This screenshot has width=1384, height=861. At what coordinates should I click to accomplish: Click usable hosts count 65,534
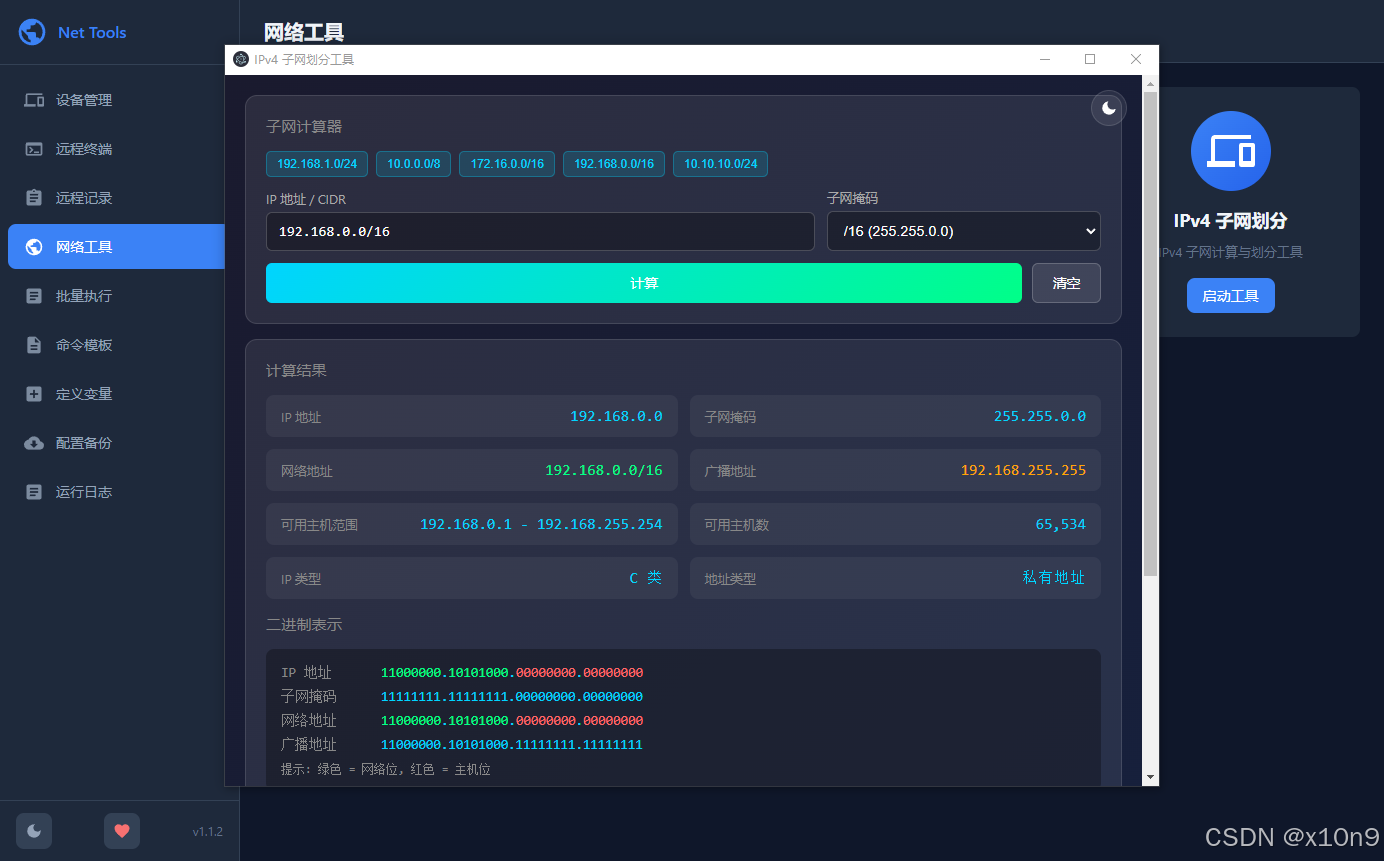(1060, 524)
